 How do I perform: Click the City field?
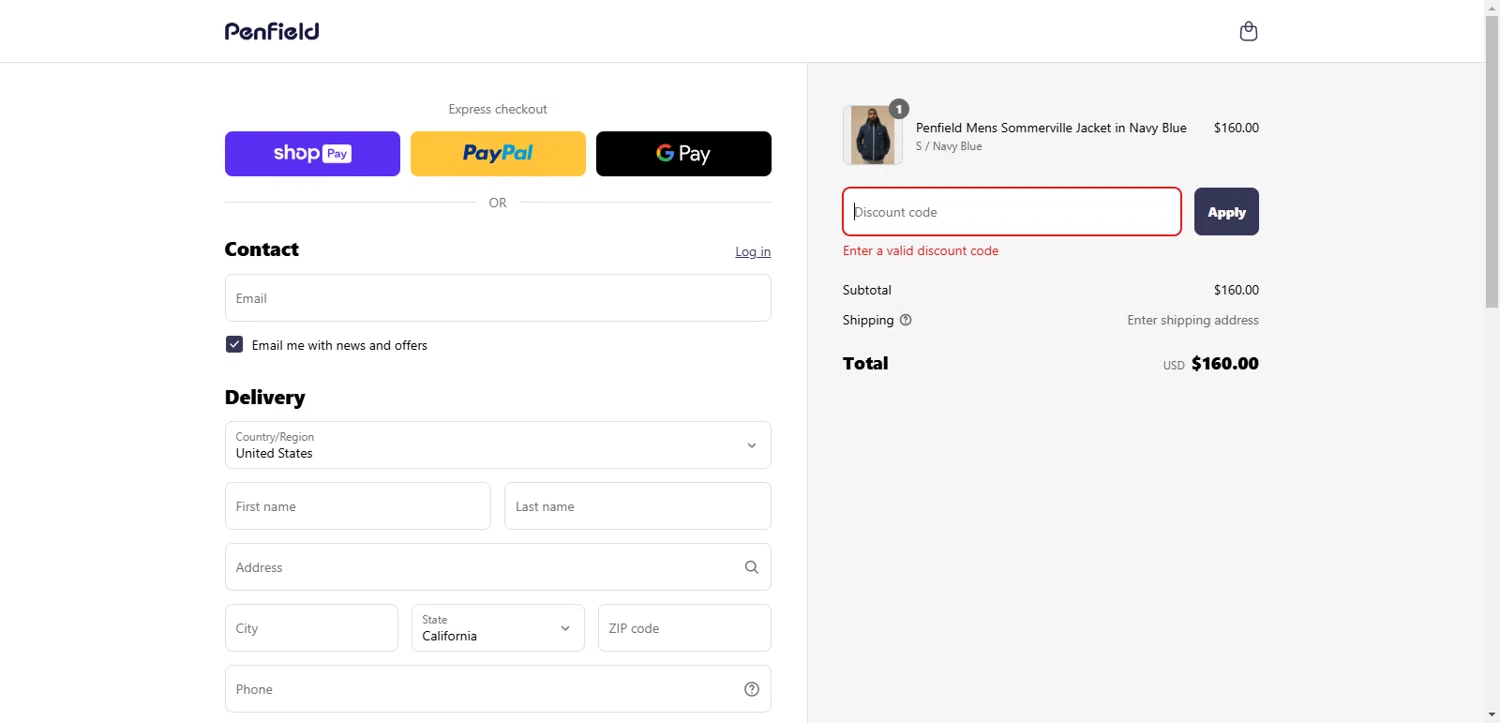(311, 628)
